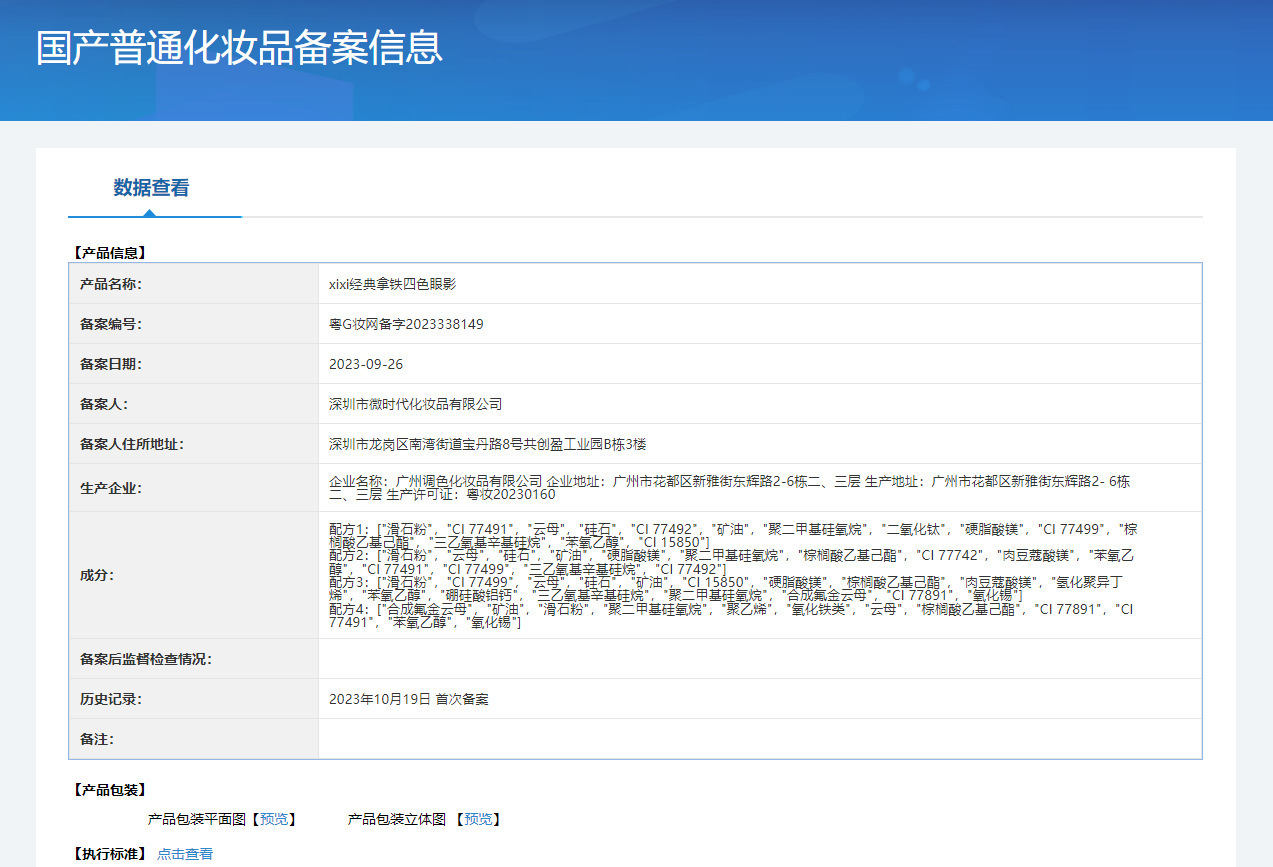
Task: Click the 备案后监督检查情况 row label
Action: click(146, 659)
